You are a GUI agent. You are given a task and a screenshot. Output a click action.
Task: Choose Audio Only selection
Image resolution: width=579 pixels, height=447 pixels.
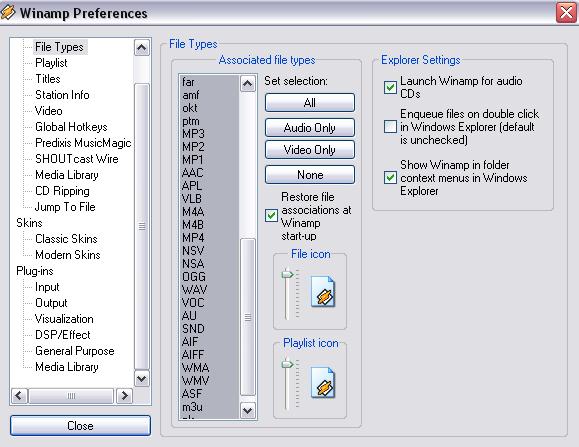(310, 128)
